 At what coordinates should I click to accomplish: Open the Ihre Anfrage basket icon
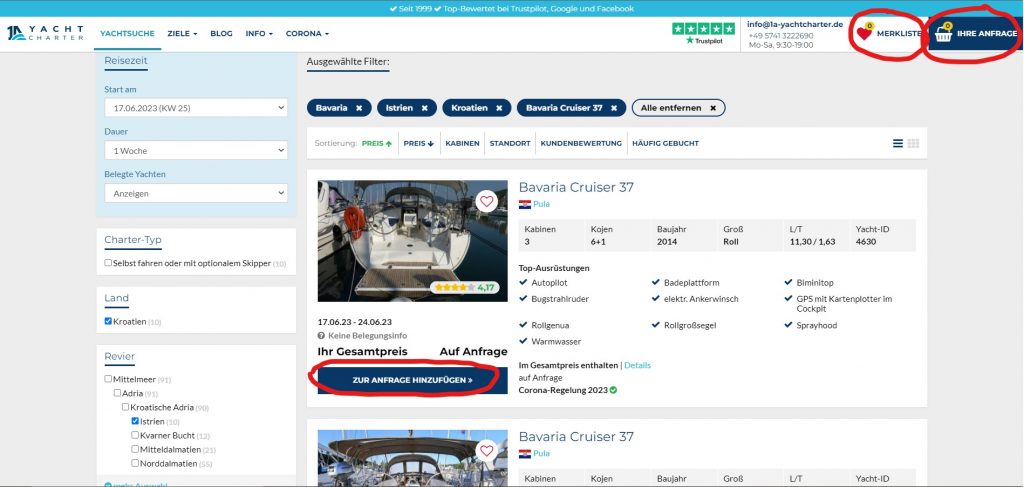[x=942, y=34]
